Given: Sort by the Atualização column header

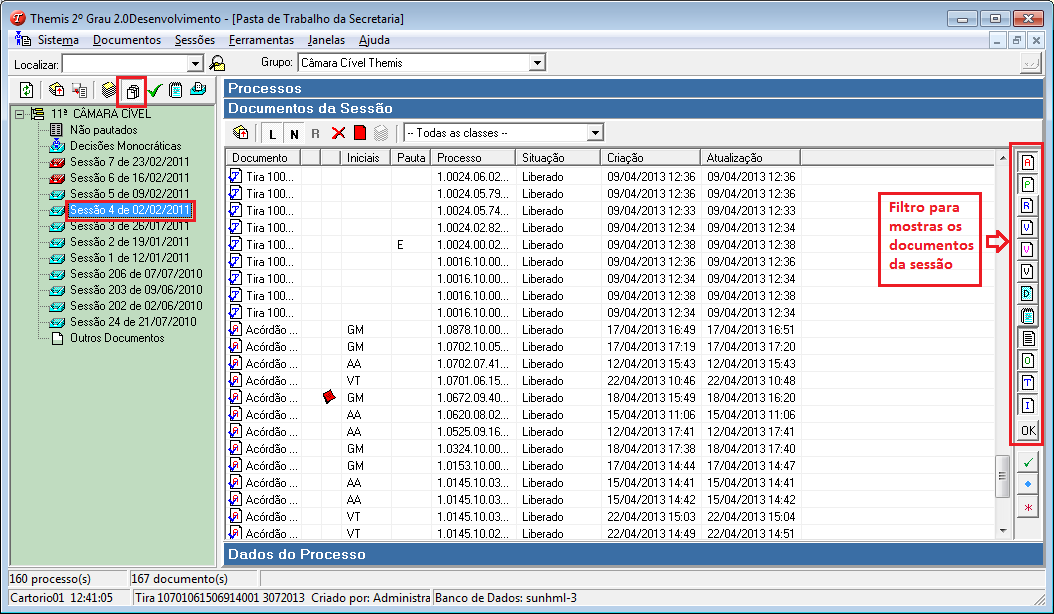Looking at the screenshot, I should click(x=750, y=158).
